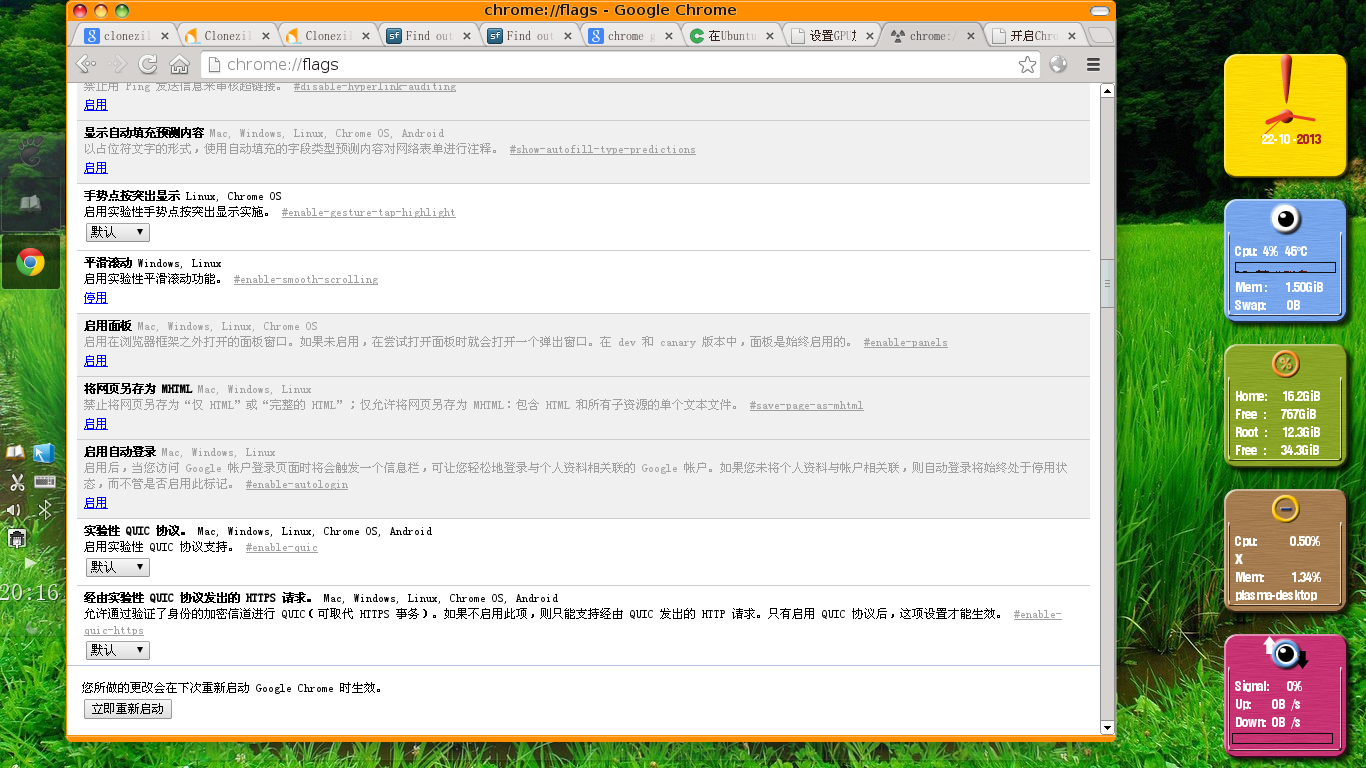
Task: Open the scissors clipboard tray icon
Action: (16, 482)
